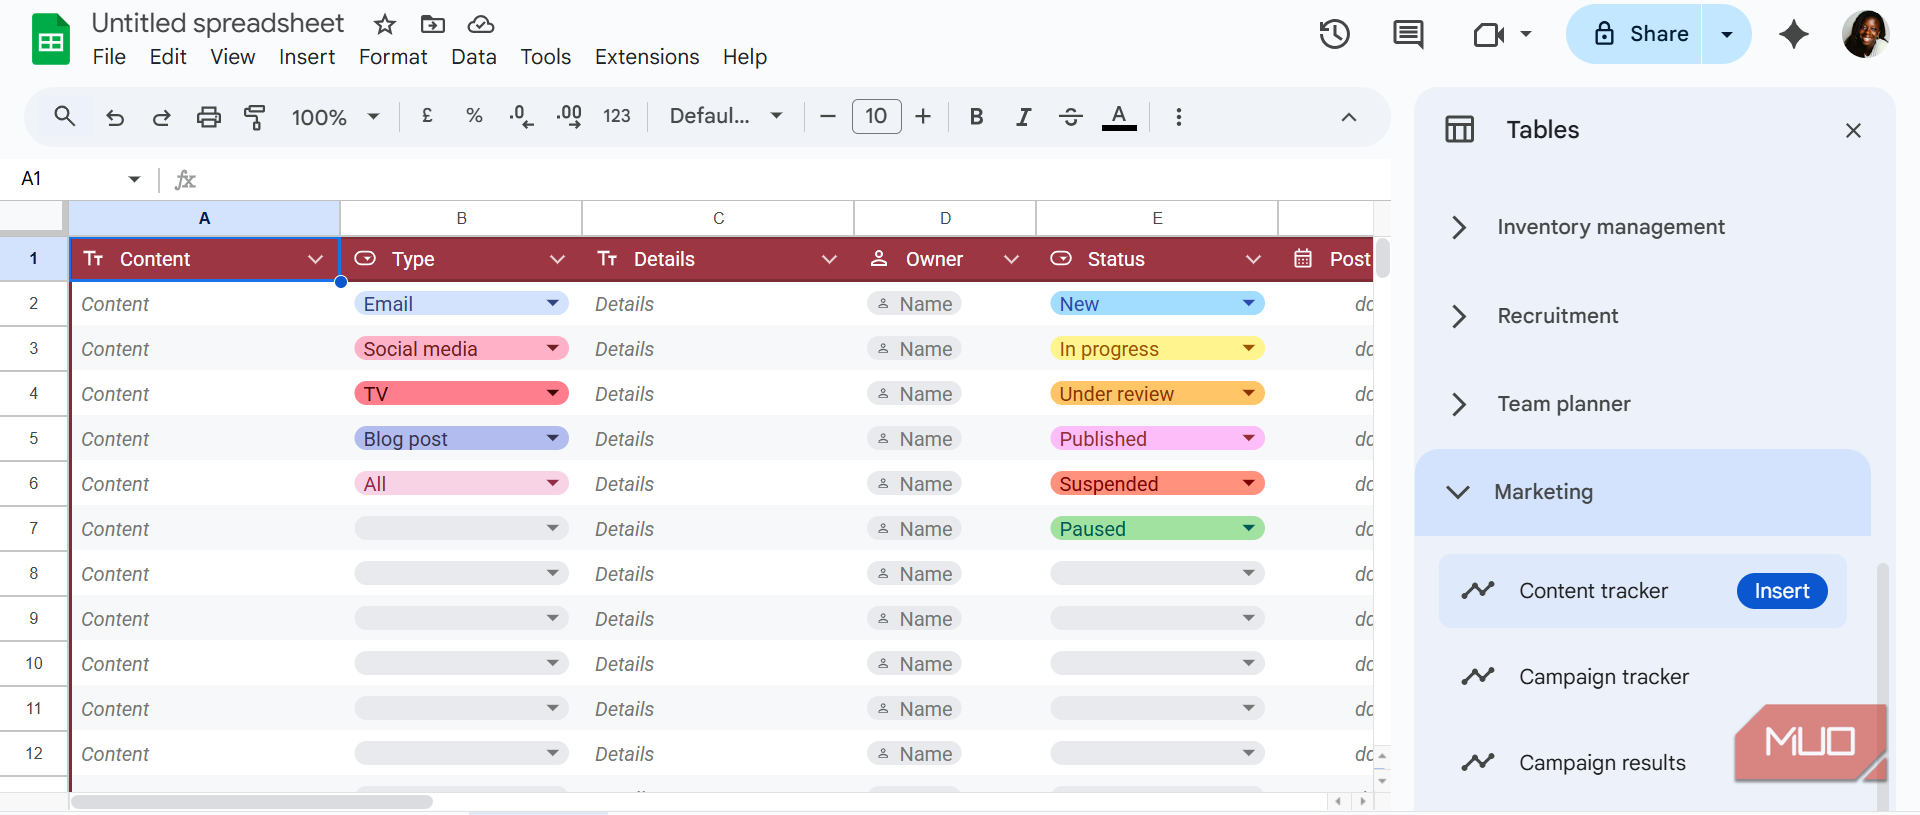Close the Tables side panel
The height and width of the screenshot is (815, 1920).
pyautogui.click(x=1853, y=130)
